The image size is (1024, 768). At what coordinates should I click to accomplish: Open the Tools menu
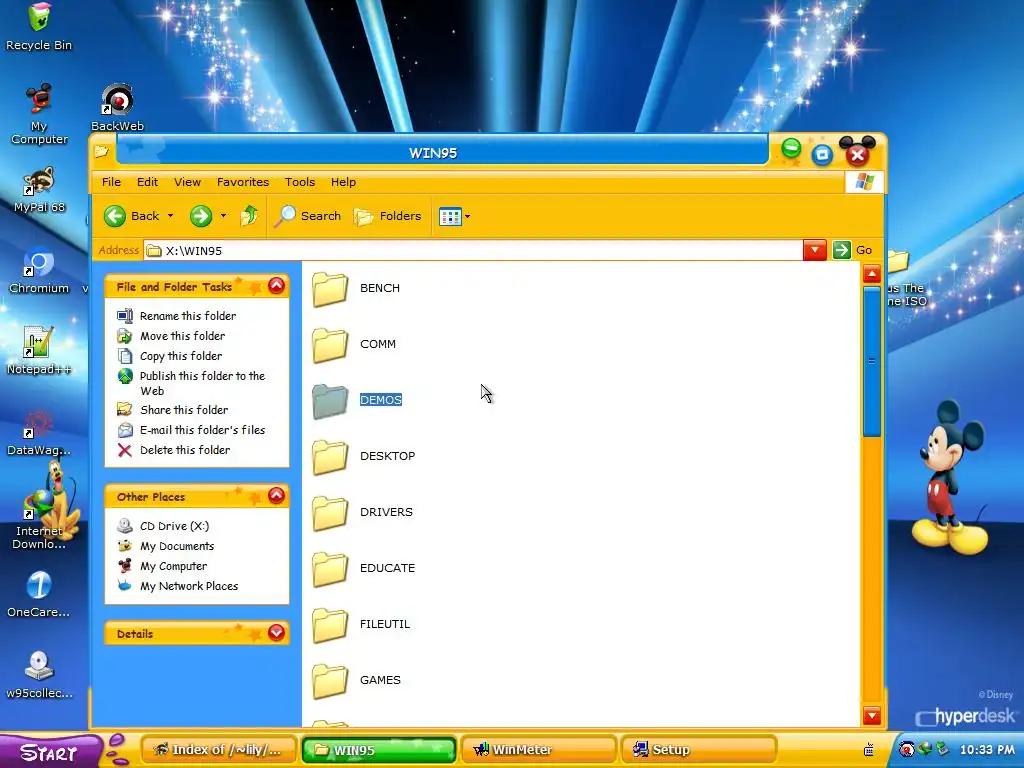300,182
